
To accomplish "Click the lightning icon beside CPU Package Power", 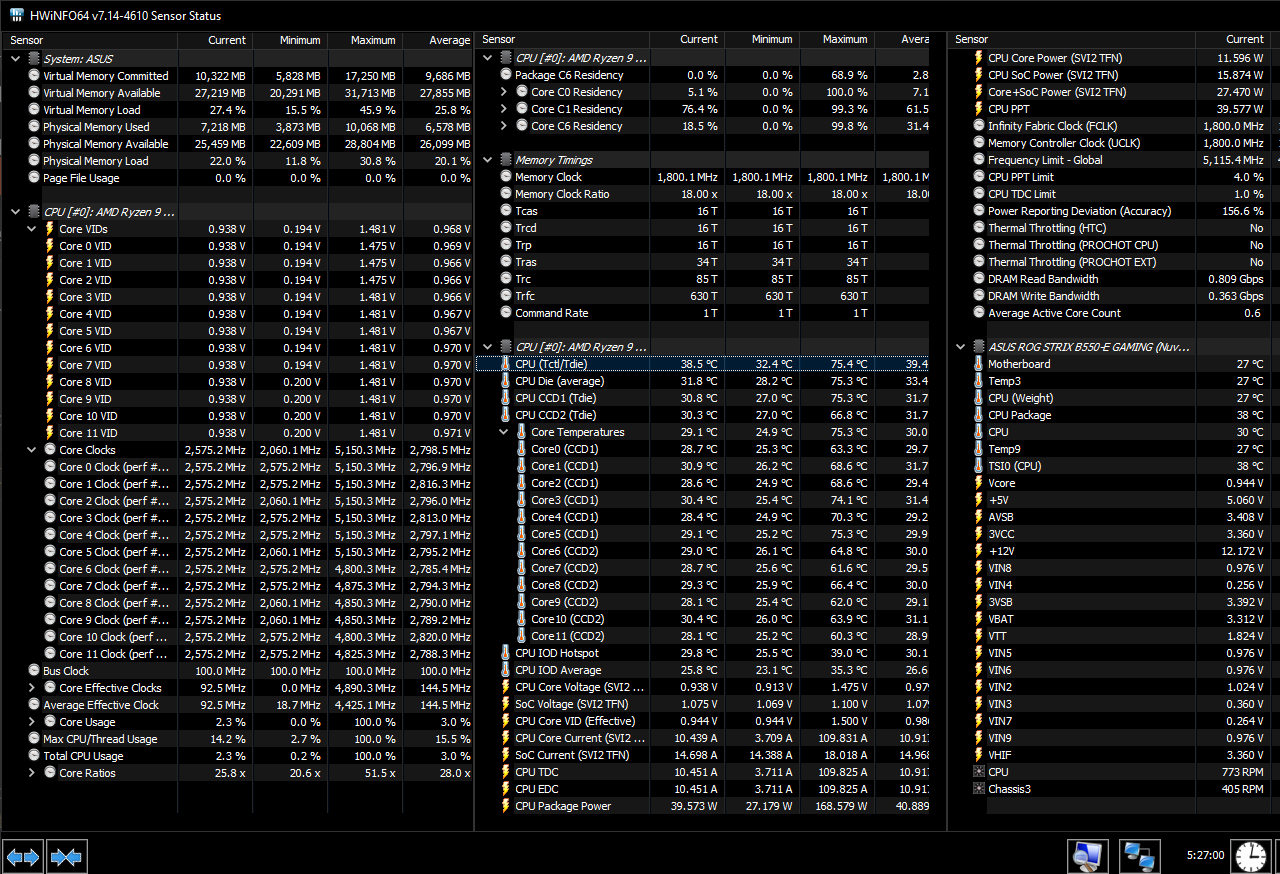I will pyautogui.click(x=505, y=806).
